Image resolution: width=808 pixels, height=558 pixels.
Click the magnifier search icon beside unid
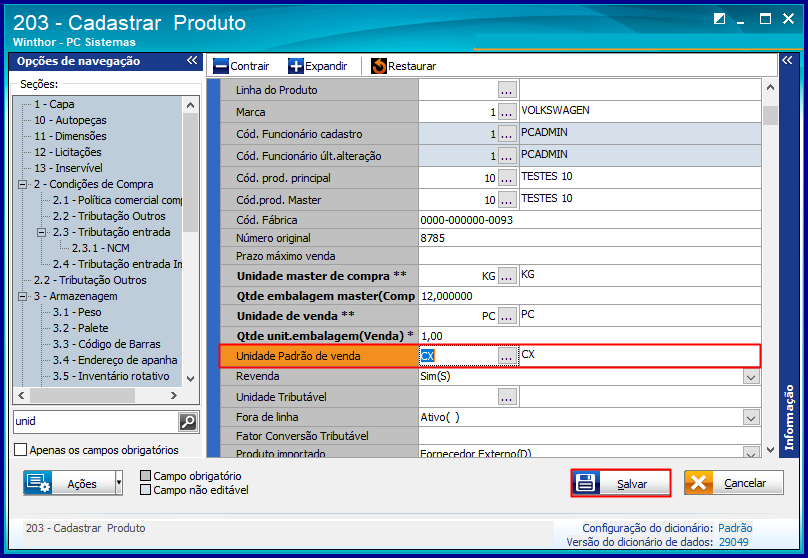188,422
